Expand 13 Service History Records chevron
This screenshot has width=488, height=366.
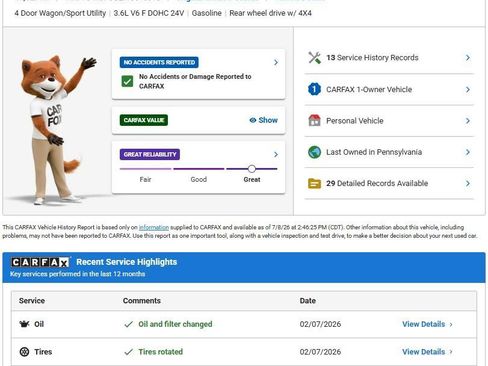click(468, 58)
